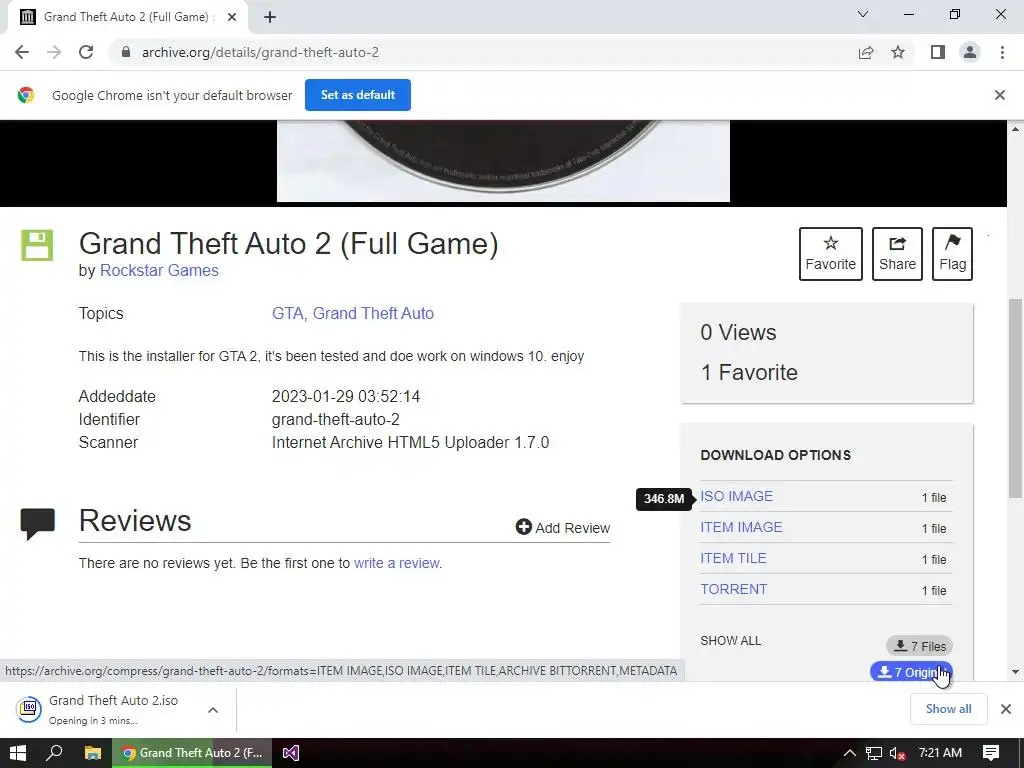The width and height of the screenshot is (1024, 768).
Task: Click the Addeddate value 2023-01-29 03:52:14
Action: [x=345, y=396]
